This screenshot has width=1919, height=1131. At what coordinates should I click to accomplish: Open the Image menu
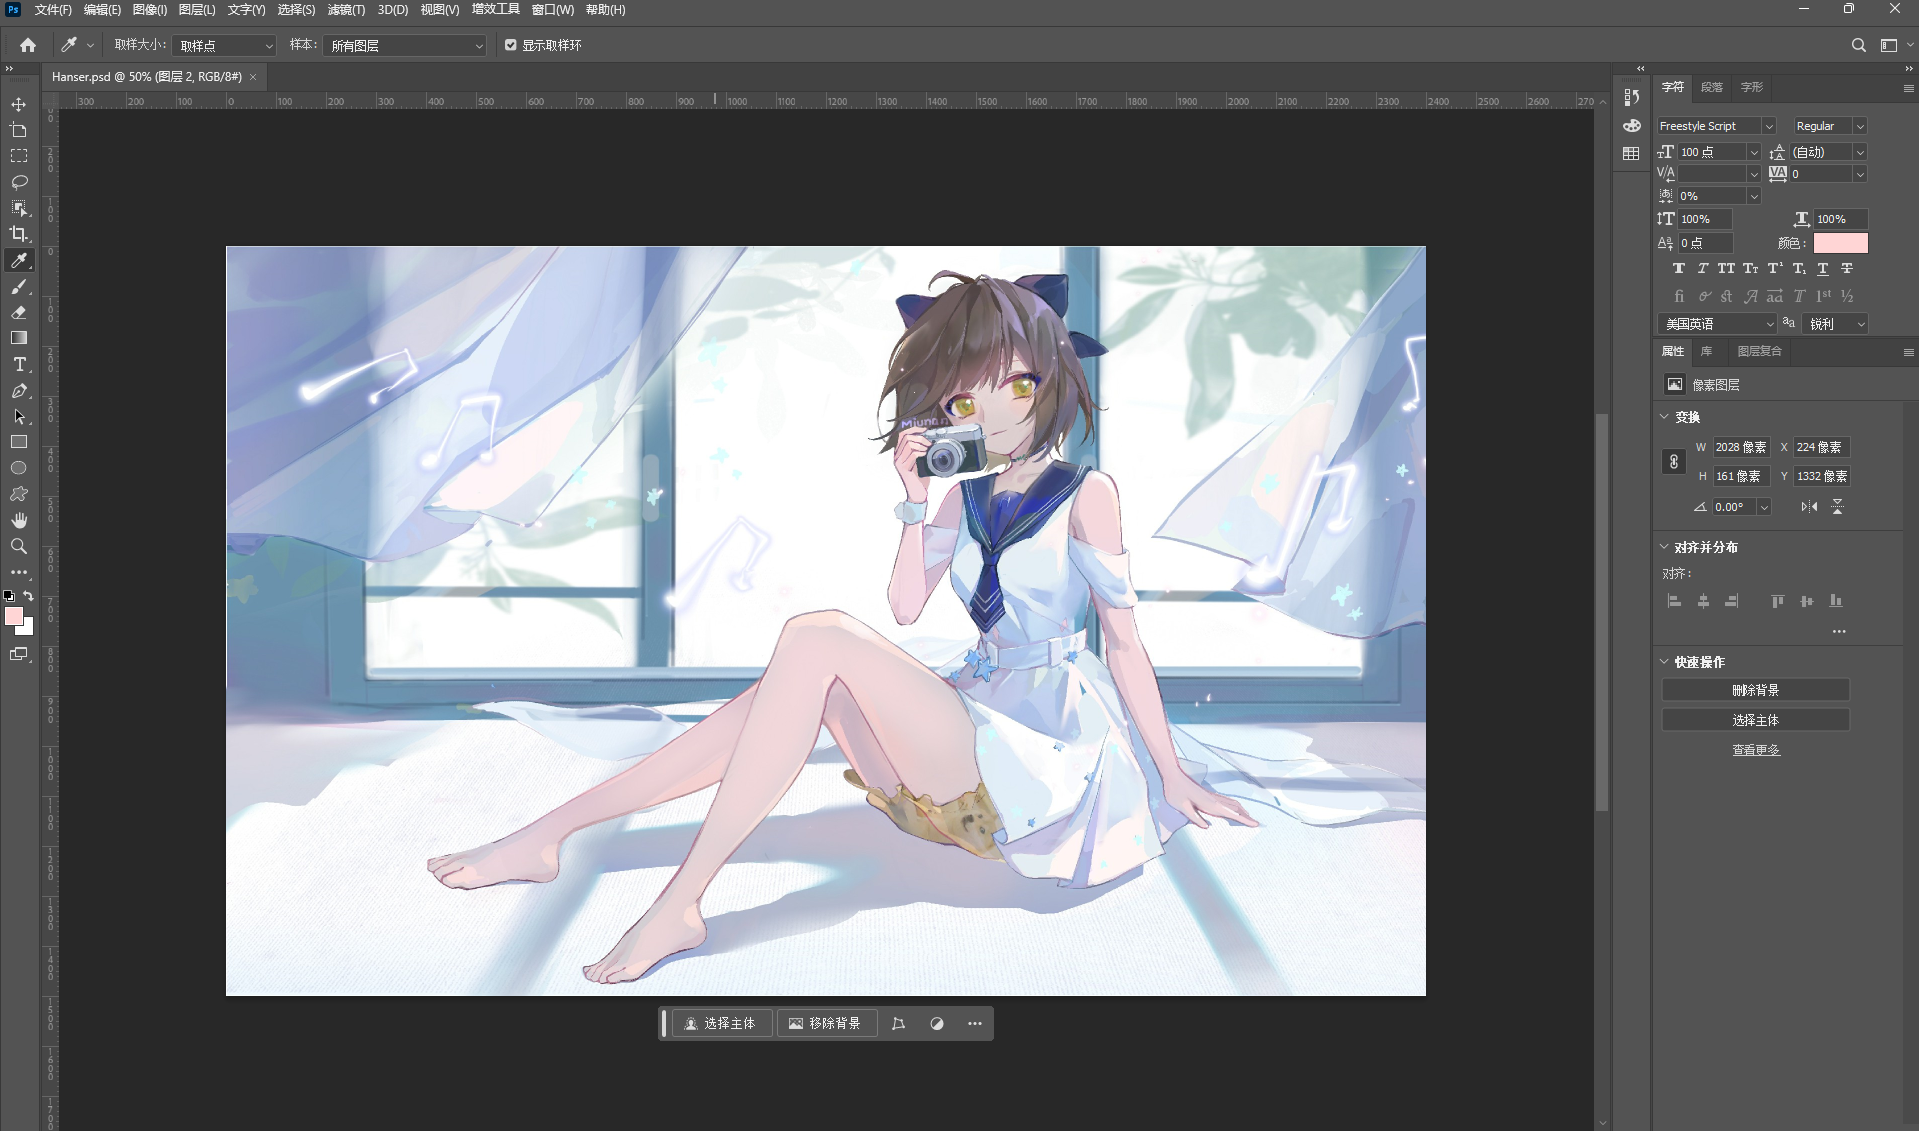pos(149,10)
